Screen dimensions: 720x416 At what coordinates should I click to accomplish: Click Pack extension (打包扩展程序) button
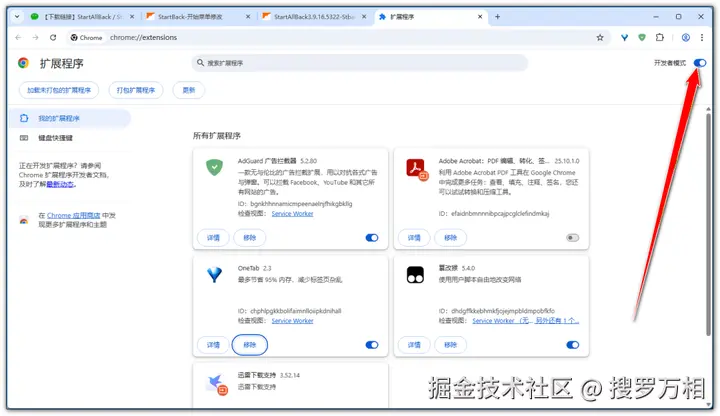[135, 90]
